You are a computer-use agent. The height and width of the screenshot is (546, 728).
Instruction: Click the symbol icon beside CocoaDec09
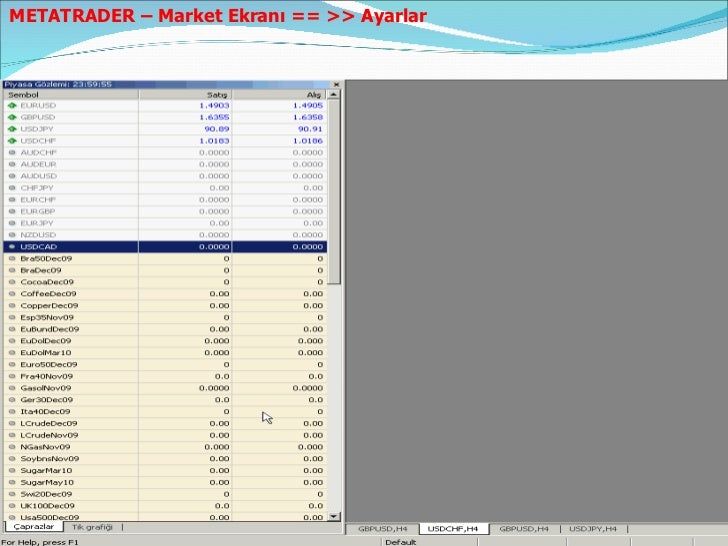click(x=12, y=282)
